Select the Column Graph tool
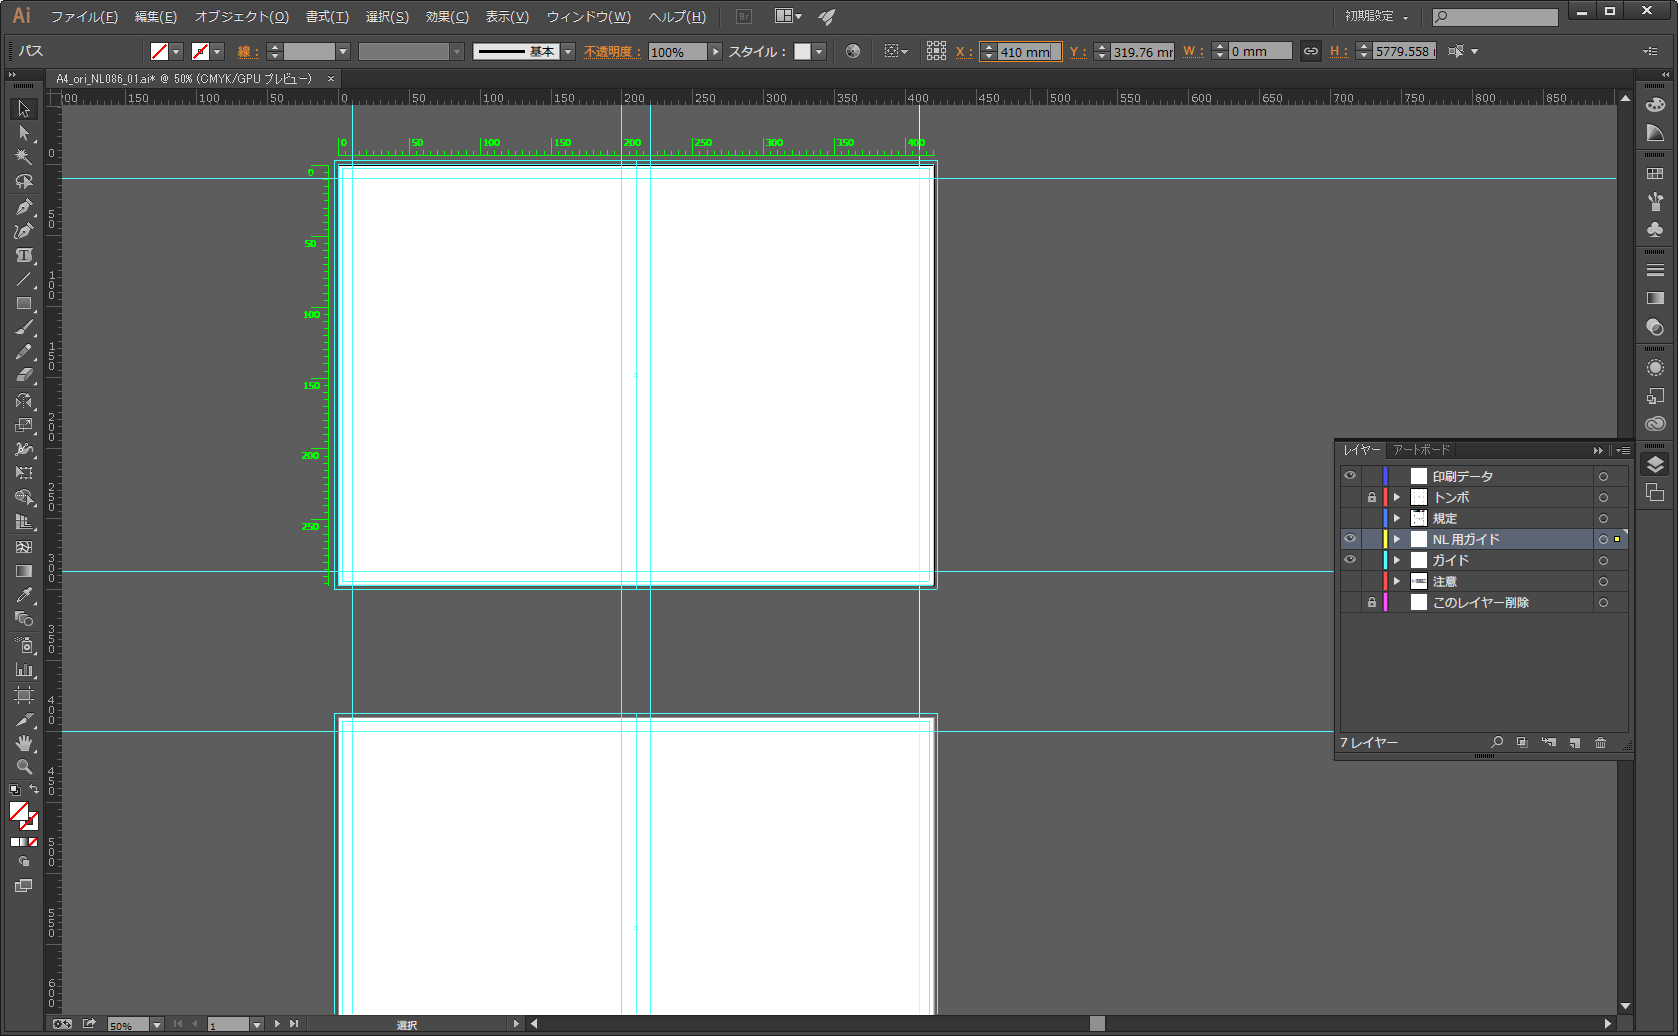The height and width of the screenshot is (1036, 1678). coord(24,670)
